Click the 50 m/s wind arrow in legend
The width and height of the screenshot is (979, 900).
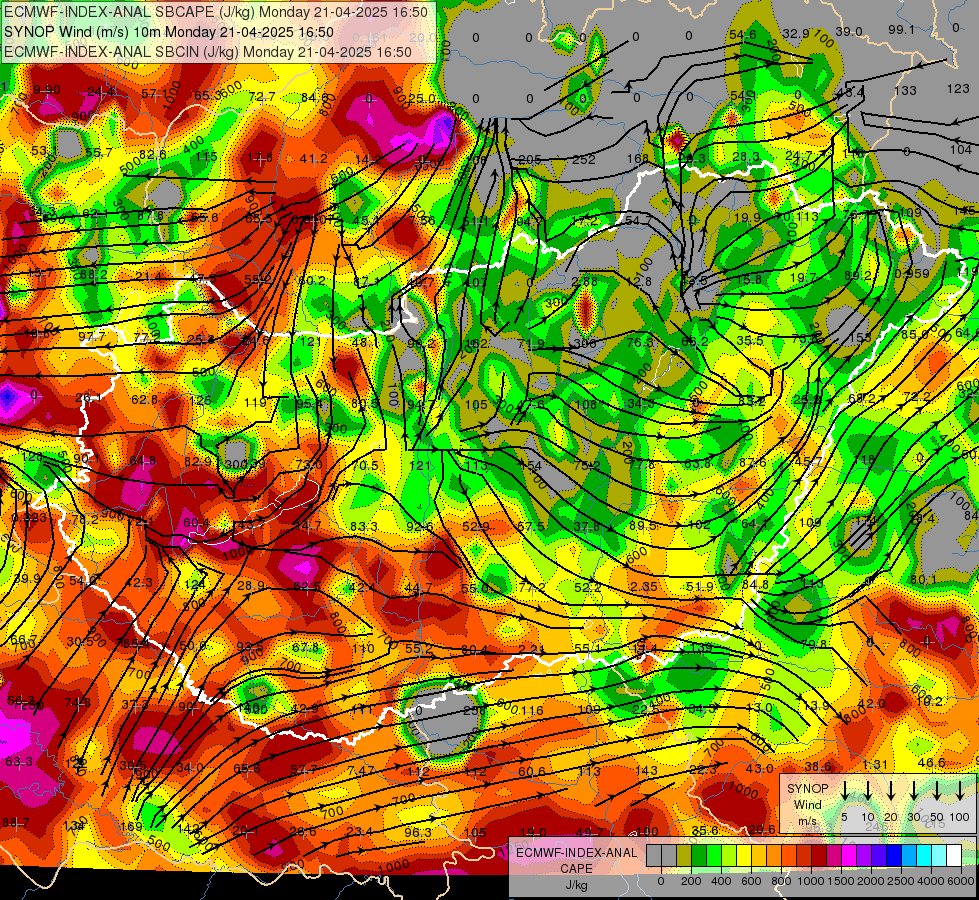point(937,791)
